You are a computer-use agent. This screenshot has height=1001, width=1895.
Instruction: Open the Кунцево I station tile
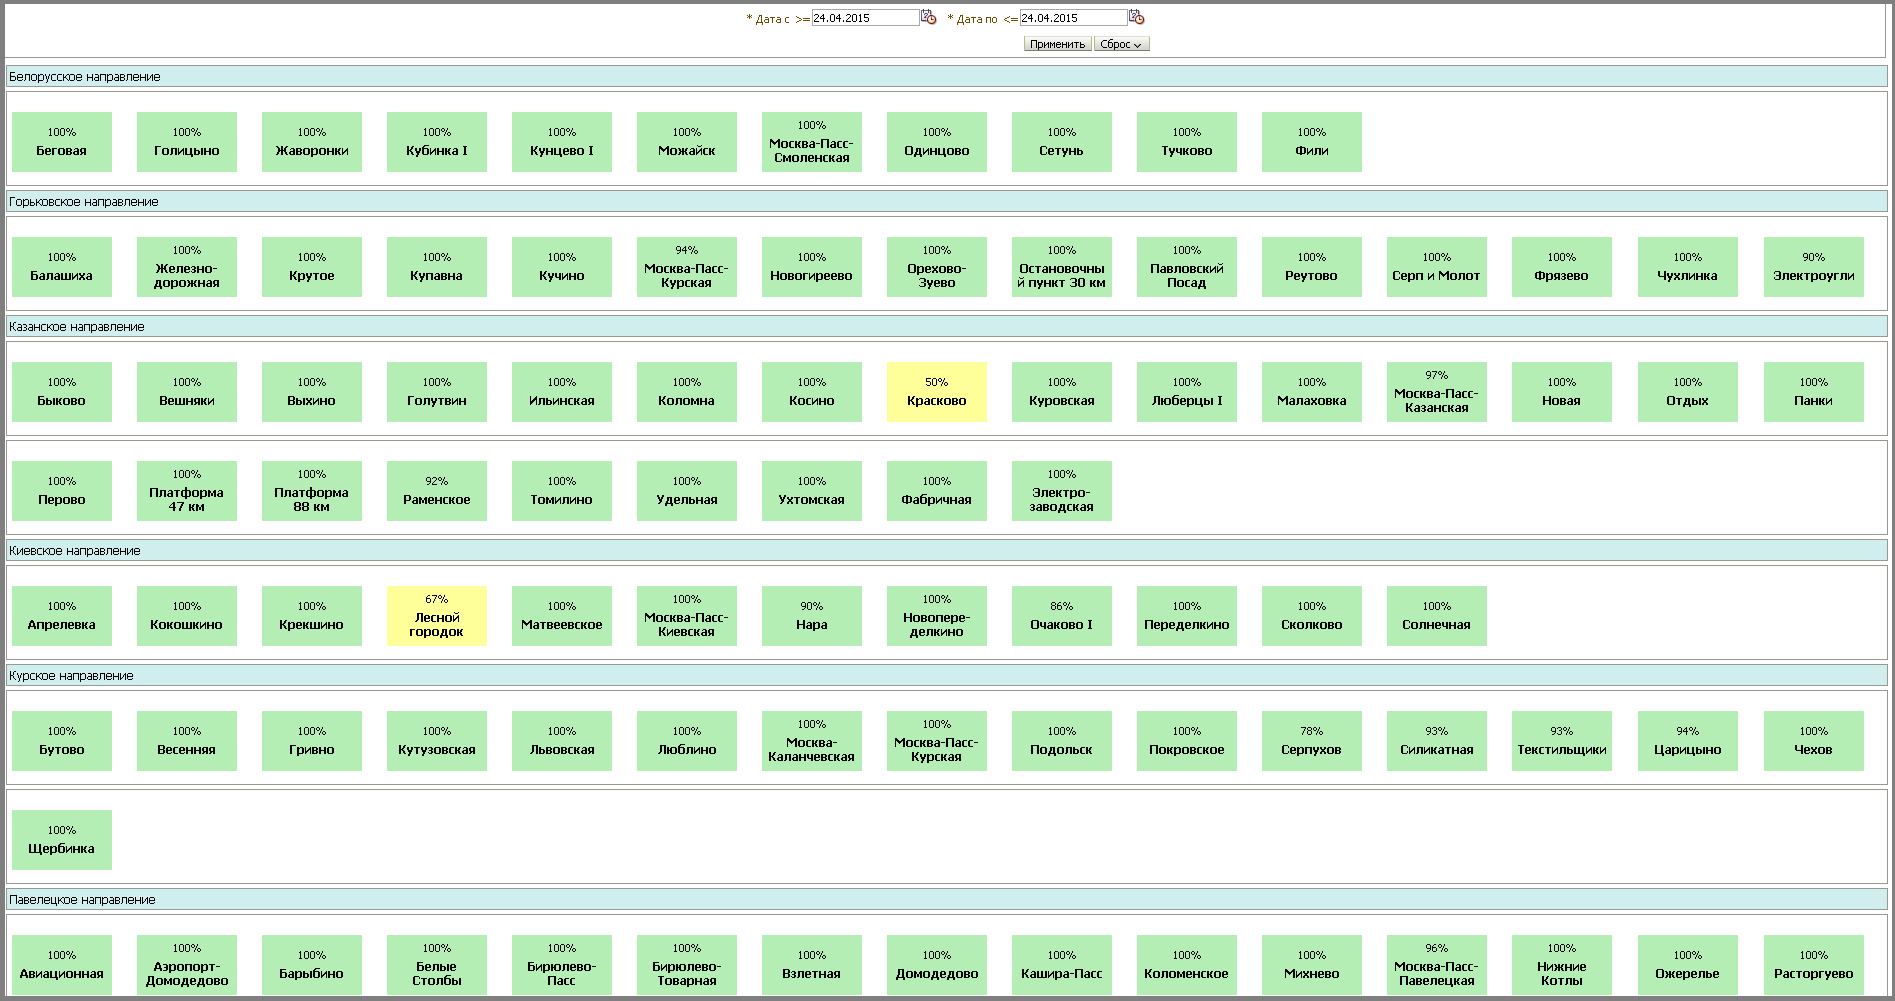coord(562,142)
